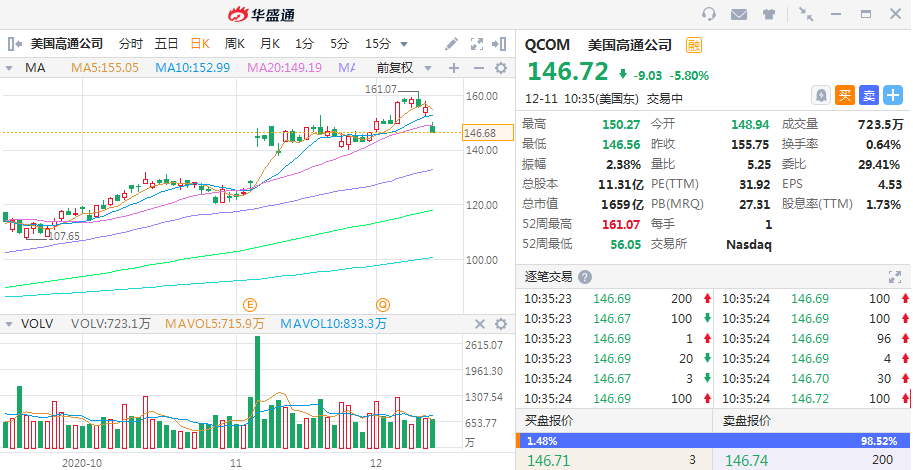Add QCOM to watchlist plus icon
Image resolution: width=913 pixels, height=470 pixels.
click(x=893, y=96)
